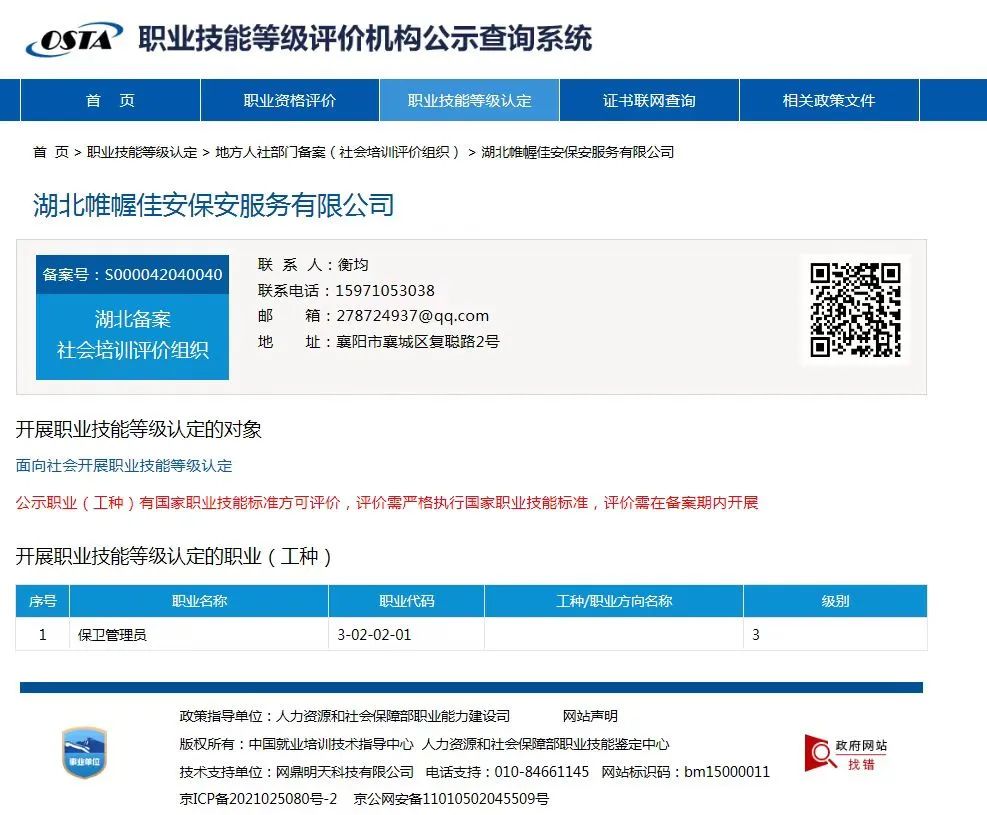Image resolution: width=987 pixels, height=815 pixels.
Task: Click 职业技能等级认定 breadcrumb link
Action: coord(142,152)
